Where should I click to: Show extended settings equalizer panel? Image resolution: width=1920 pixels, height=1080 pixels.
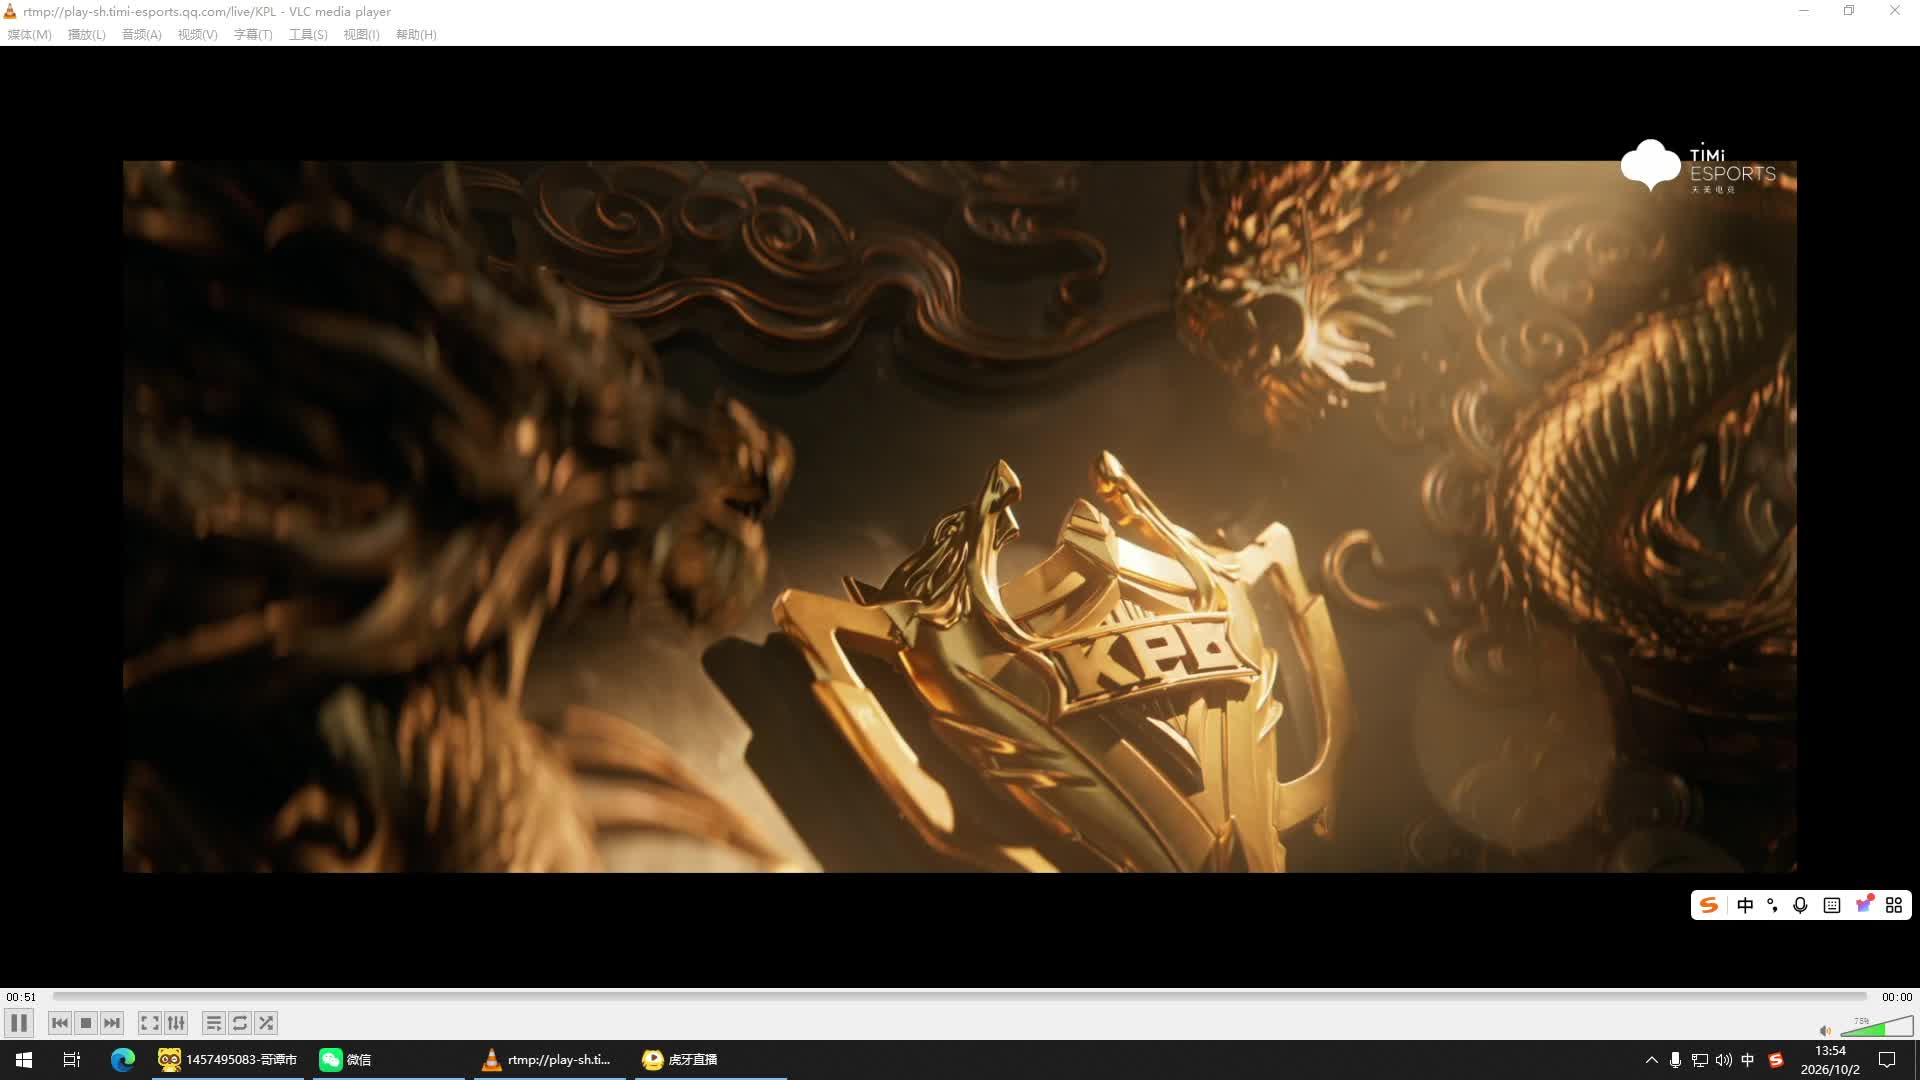[176, 1023]
